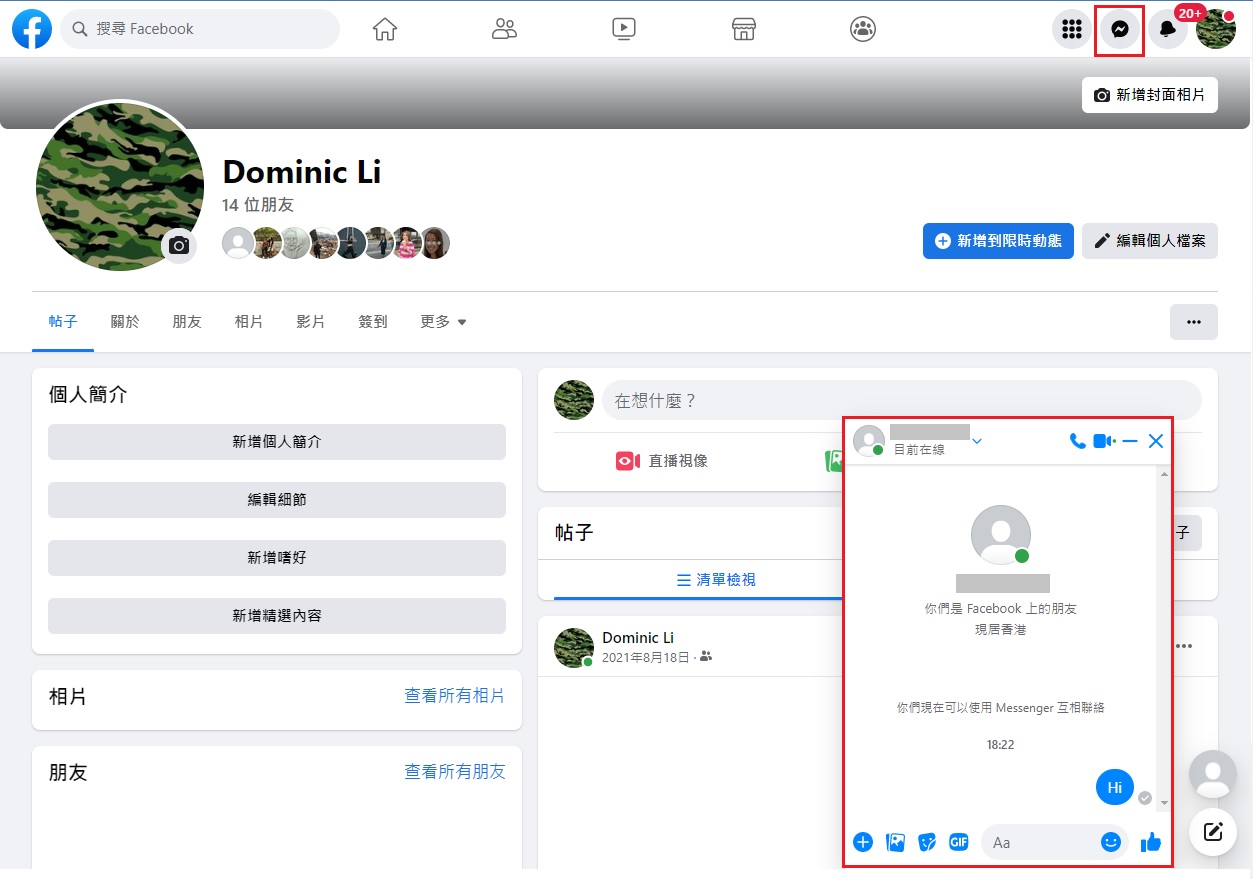
Task: Open the Home feed icon
Action: pos(385,29)
